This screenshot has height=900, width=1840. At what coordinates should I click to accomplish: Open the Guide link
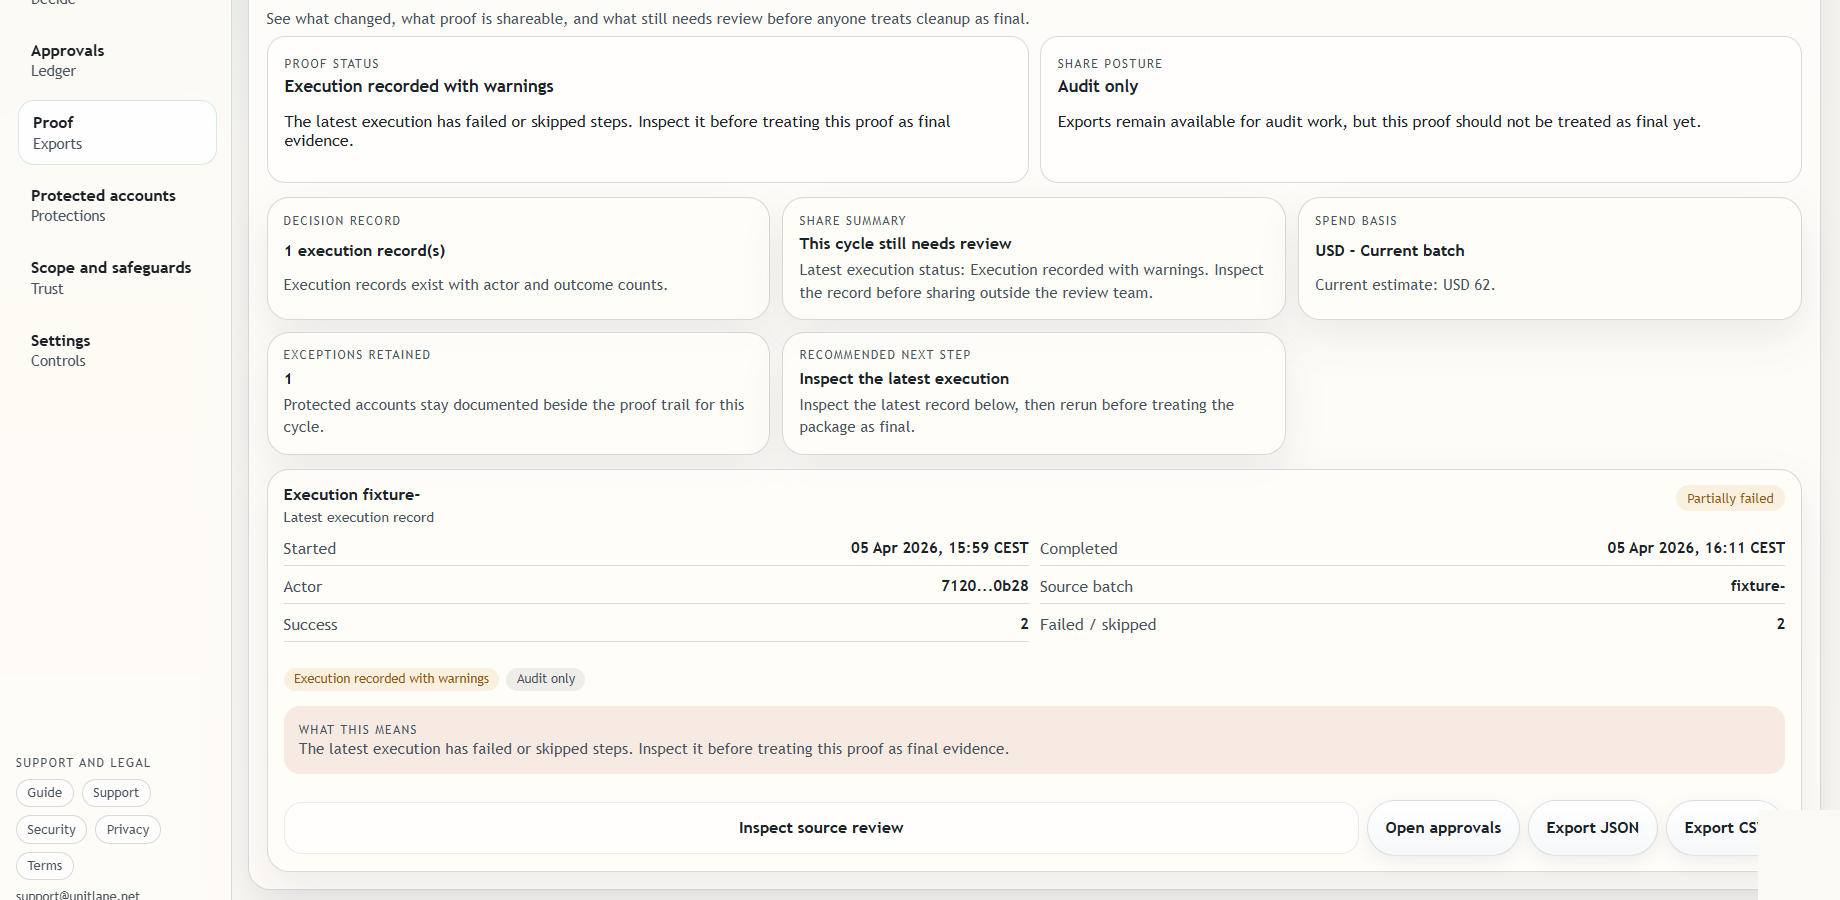click(45, 793)
